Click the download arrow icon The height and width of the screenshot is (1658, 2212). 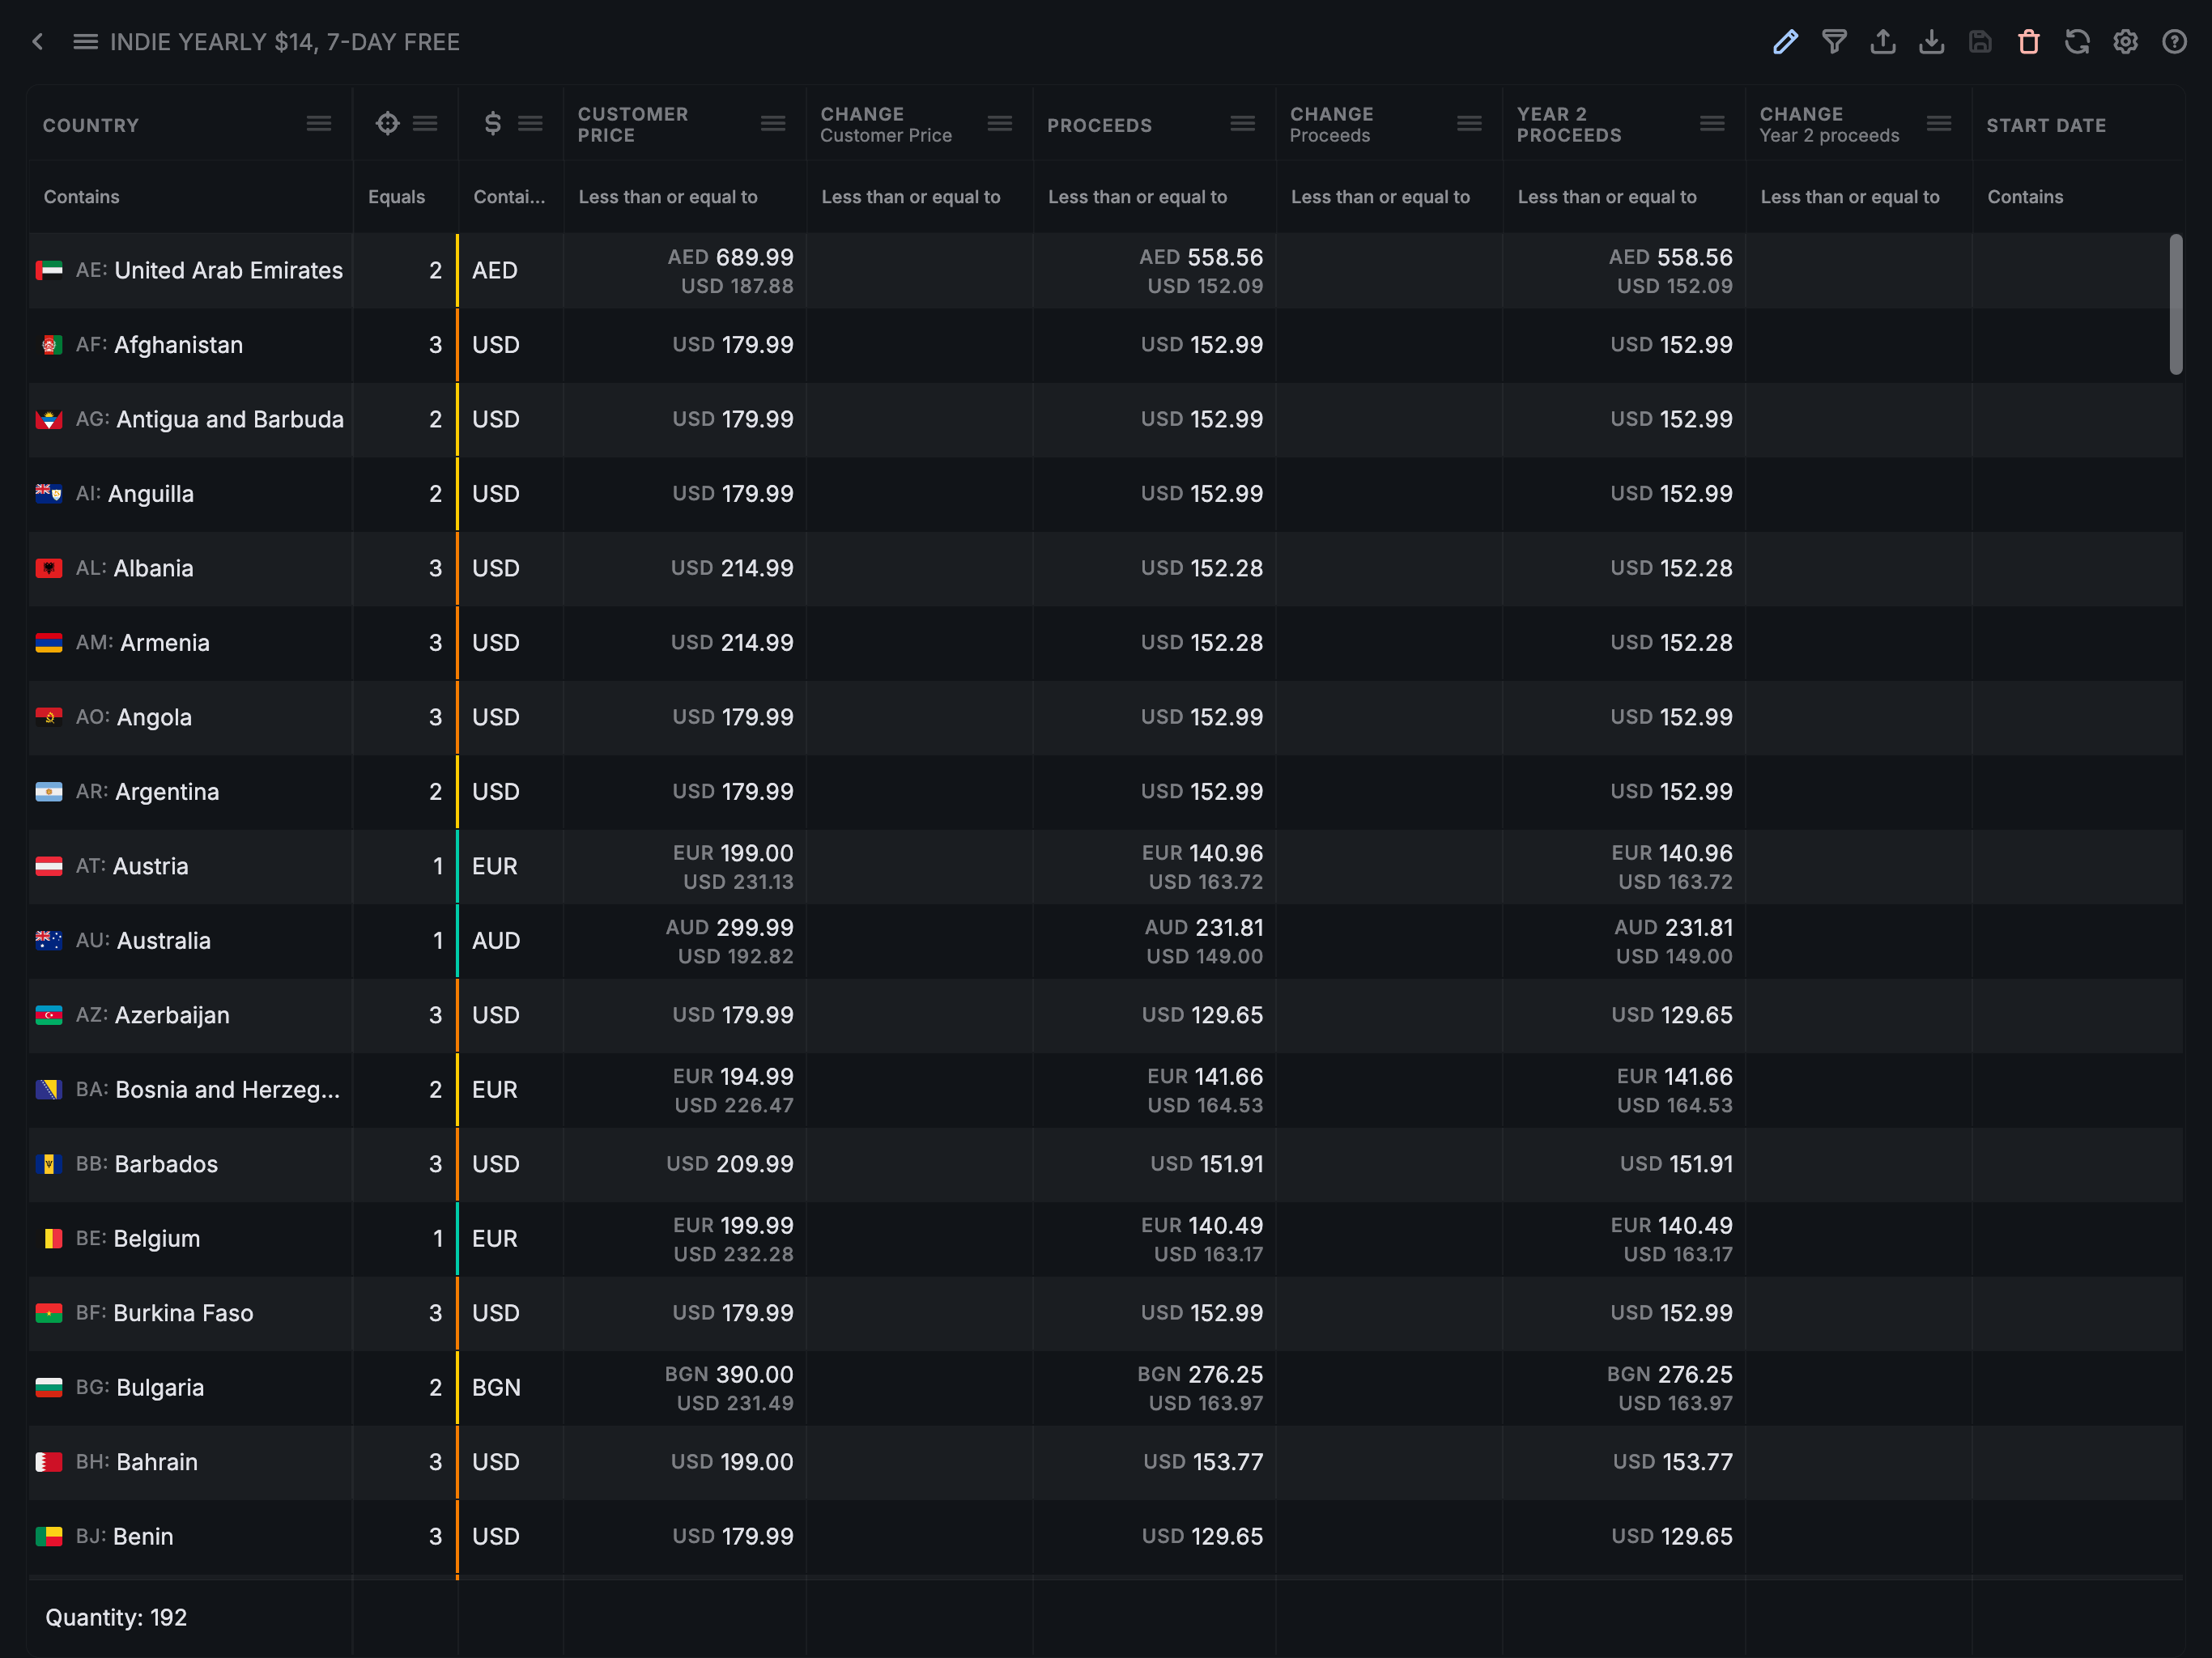click(x=1931, y=42)
